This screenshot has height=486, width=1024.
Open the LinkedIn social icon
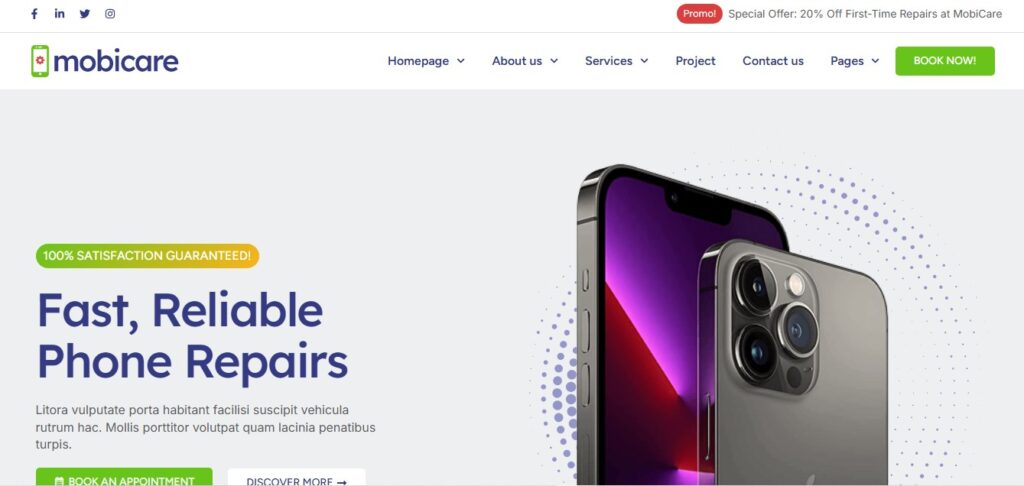[59, 14]
